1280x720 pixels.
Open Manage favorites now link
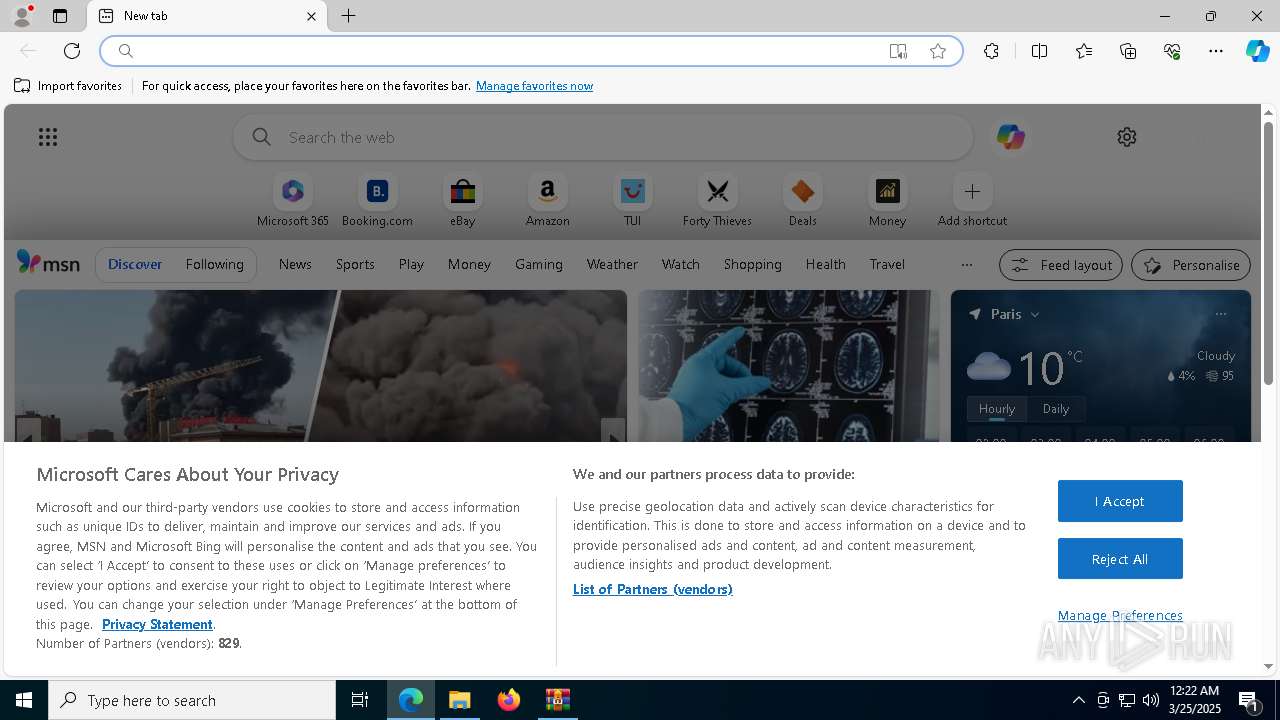534,86
